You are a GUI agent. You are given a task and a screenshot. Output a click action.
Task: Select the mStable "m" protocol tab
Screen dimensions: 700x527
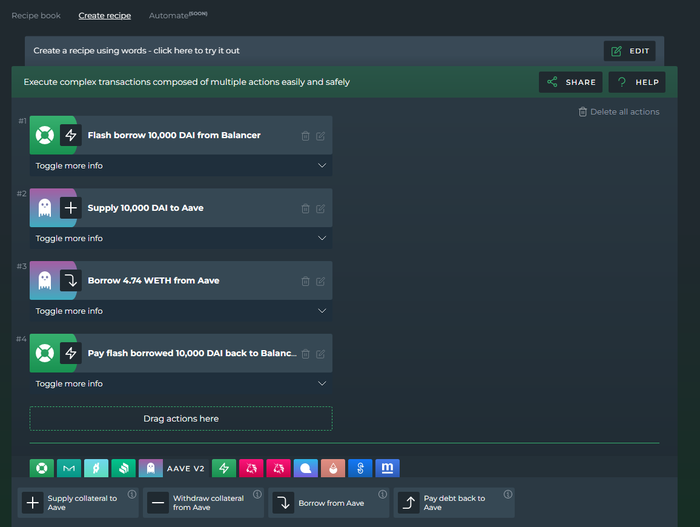coord(388,468)
